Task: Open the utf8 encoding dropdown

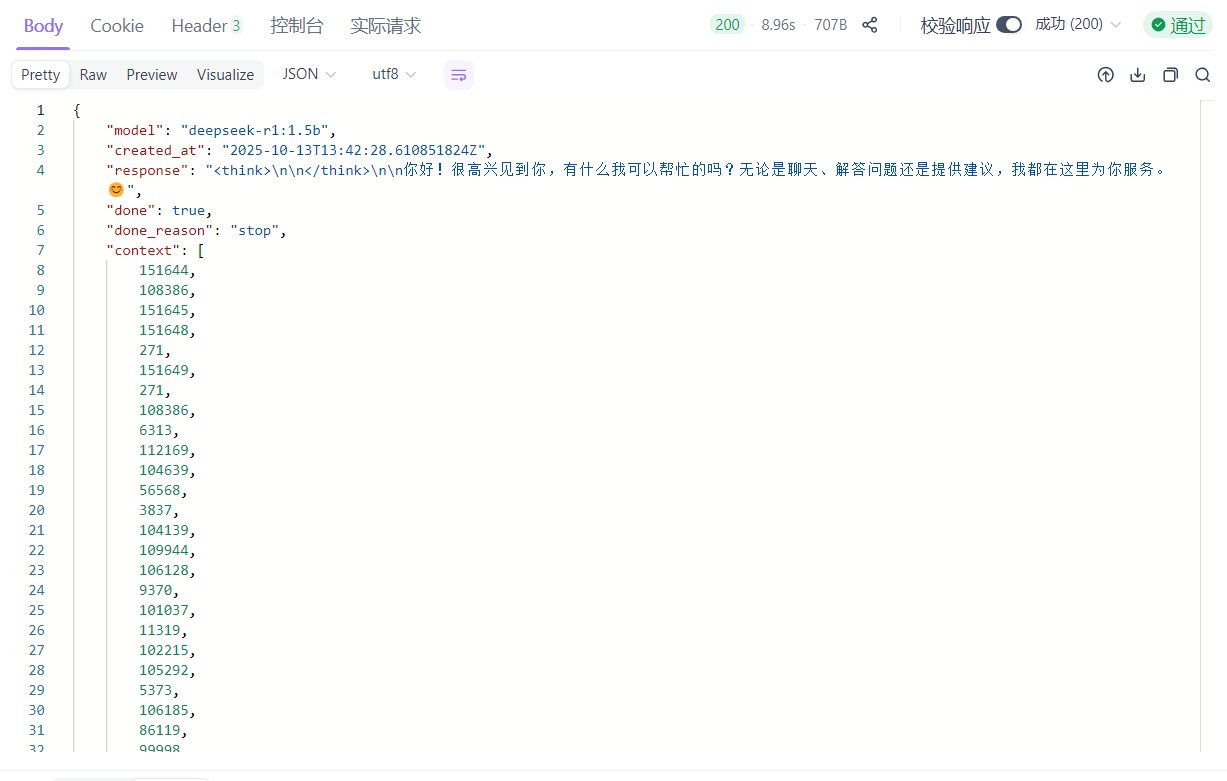Action: coord(394,74)
